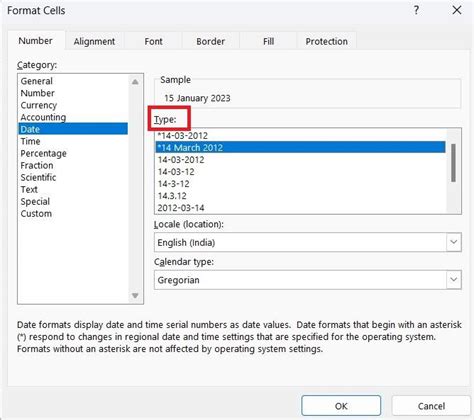This screenshot has height=420, width=474.
Task: Click Category list scroll down arrow
Action: 135,295
